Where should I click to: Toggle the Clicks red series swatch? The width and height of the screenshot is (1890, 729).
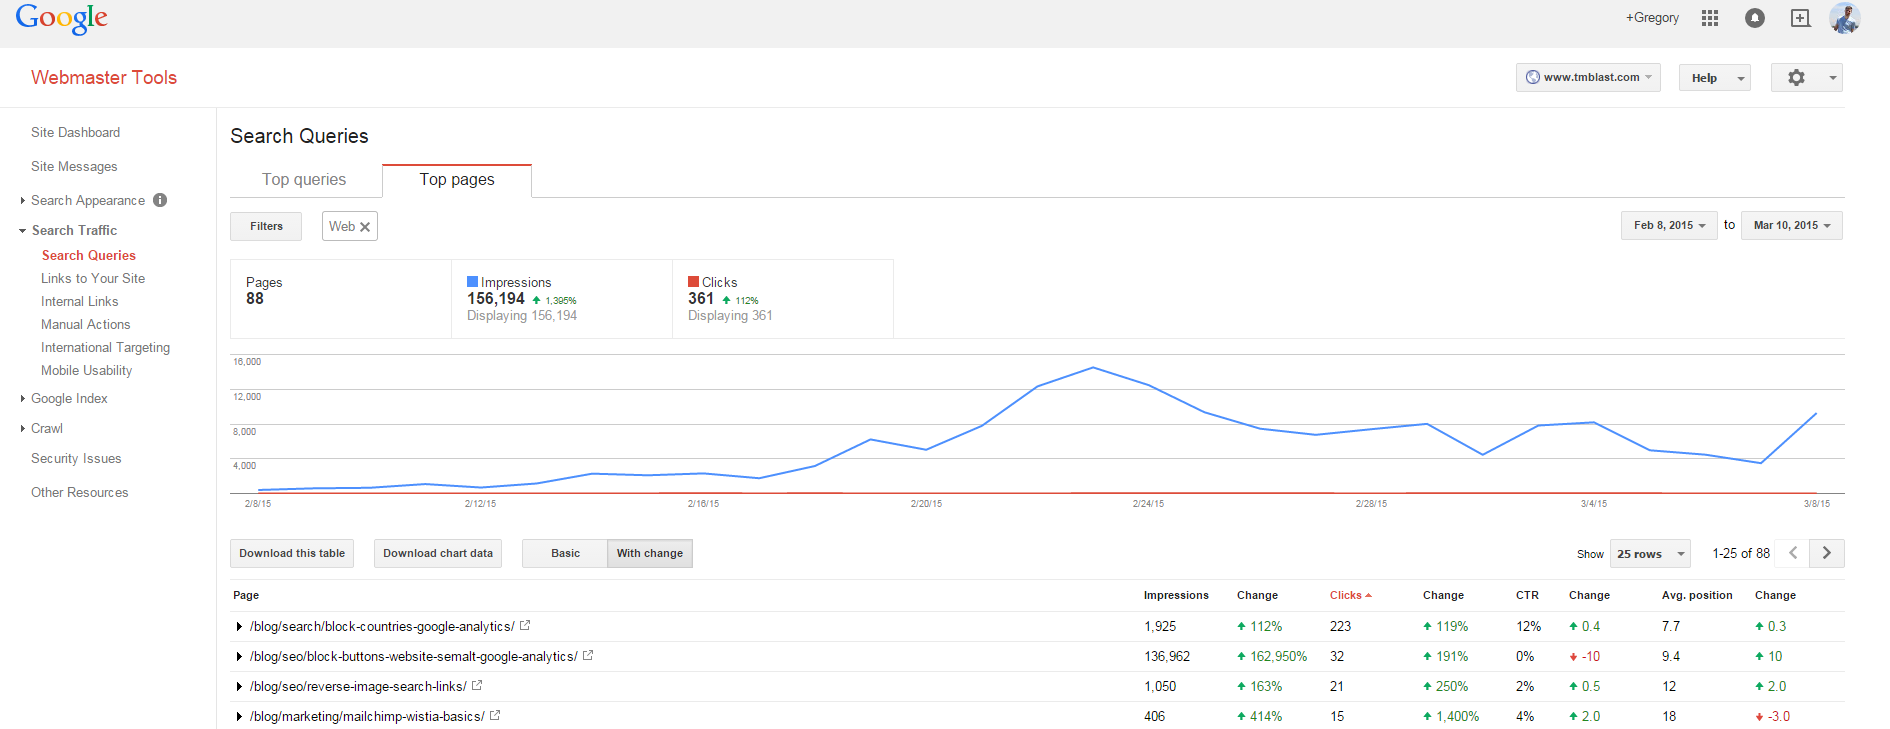click(x=693, y=282)
